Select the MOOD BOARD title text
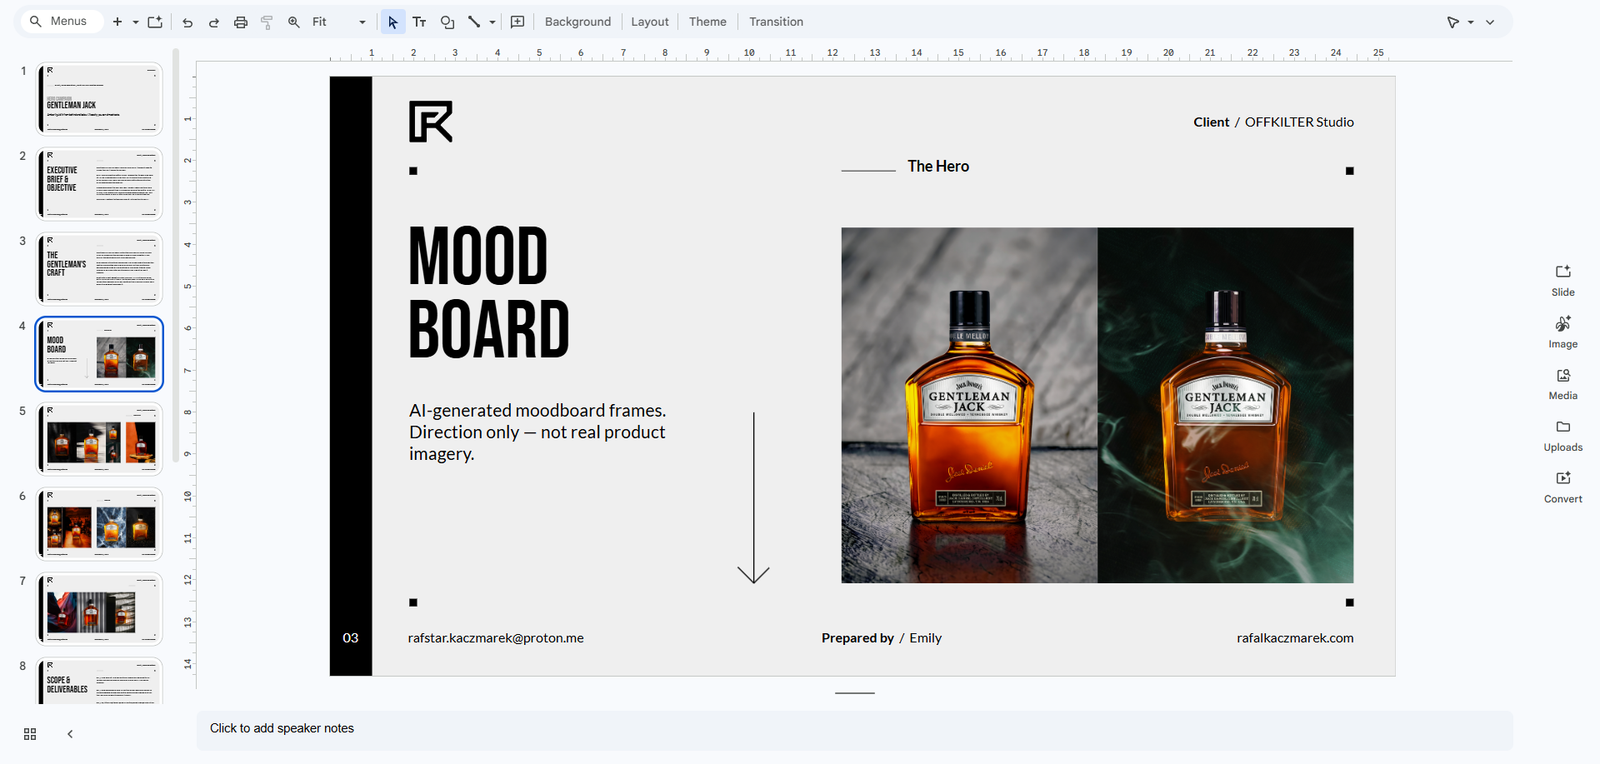The height and width of the screenshot is (764, 1600). [489, 292]
